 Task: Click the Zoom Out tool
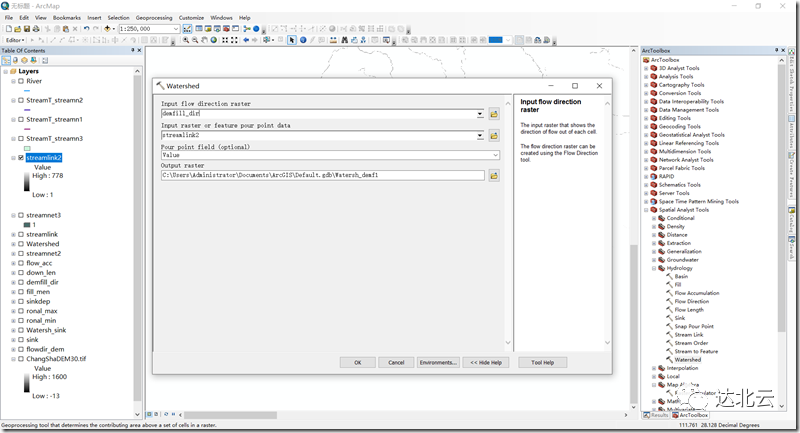click(195, 40)
